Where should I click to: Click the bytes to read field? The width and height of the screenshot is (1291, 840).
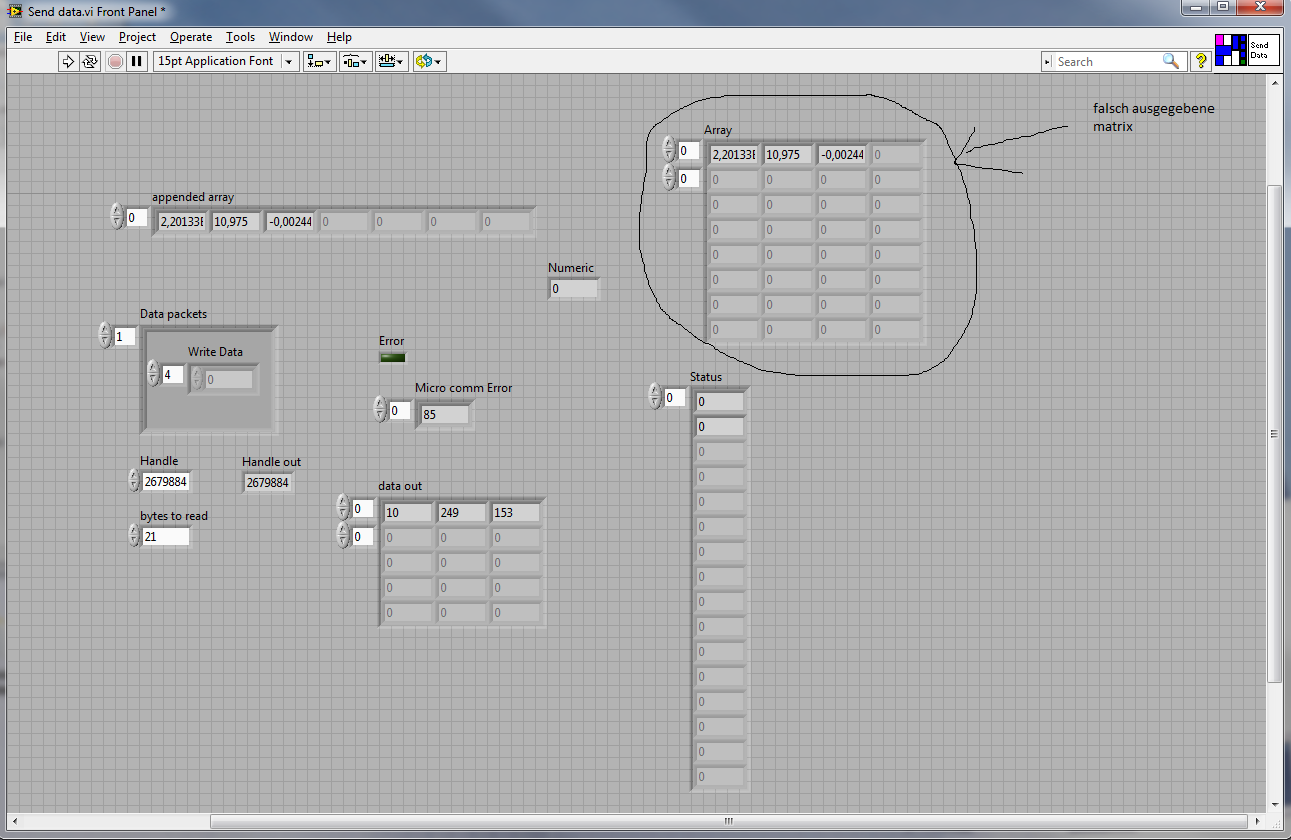tap(165, 537)
